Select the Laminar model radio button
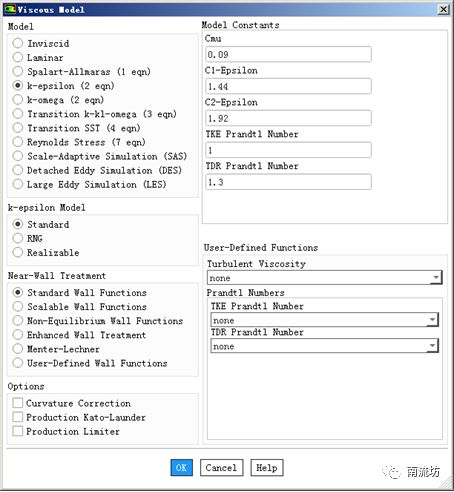 pyautogui.click(x=18, y=57)
